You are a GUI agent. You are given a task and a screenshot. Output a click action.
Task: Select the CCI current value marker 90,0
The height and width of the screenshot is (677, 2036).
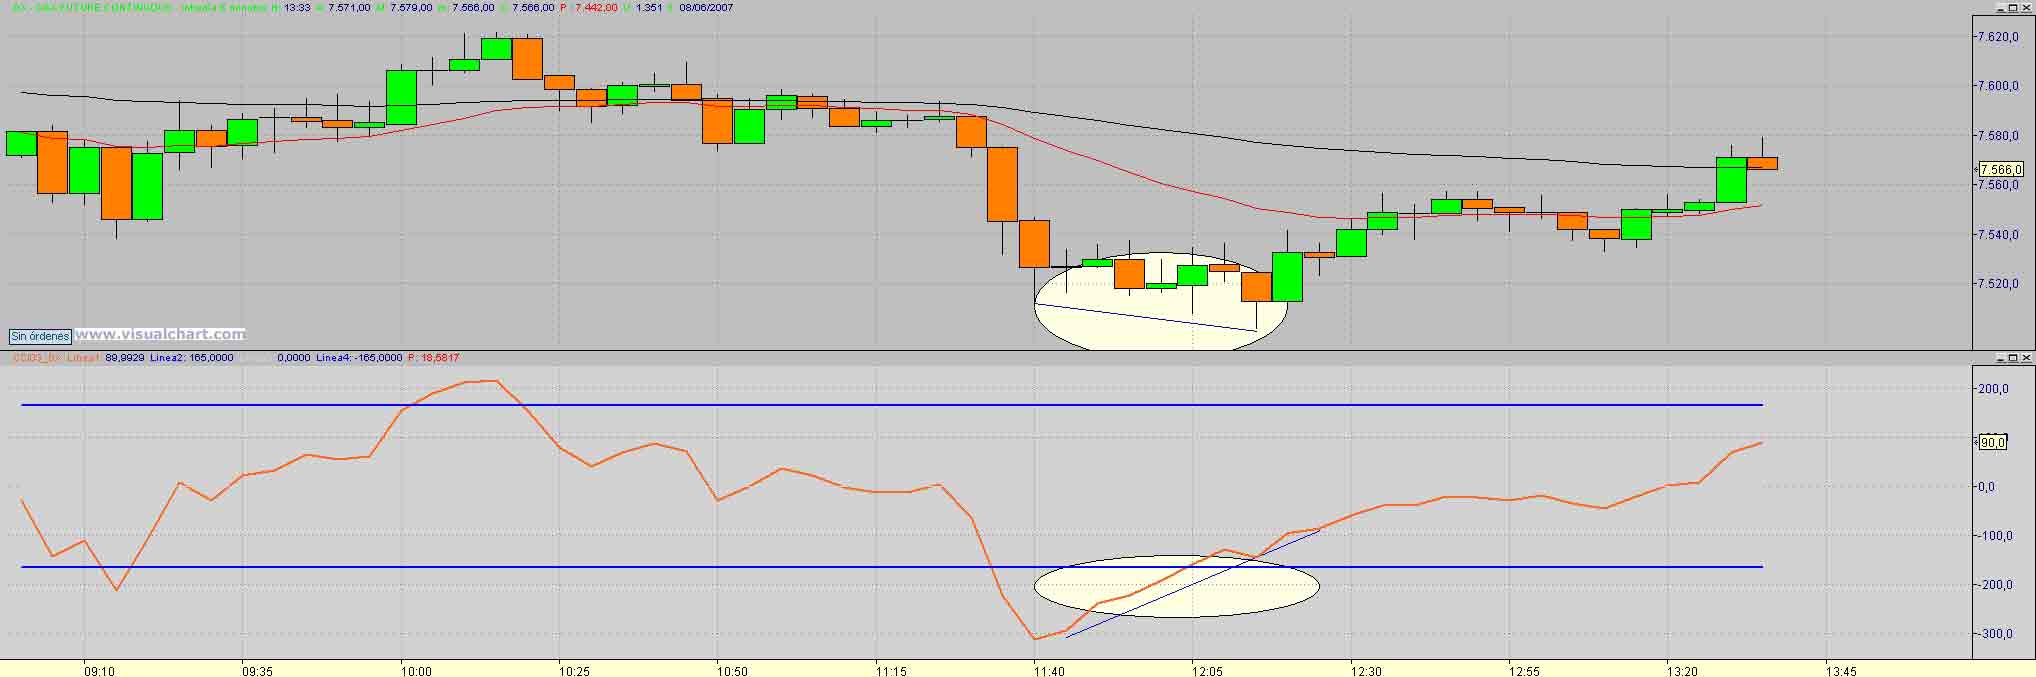click(x=1992, y=442)
